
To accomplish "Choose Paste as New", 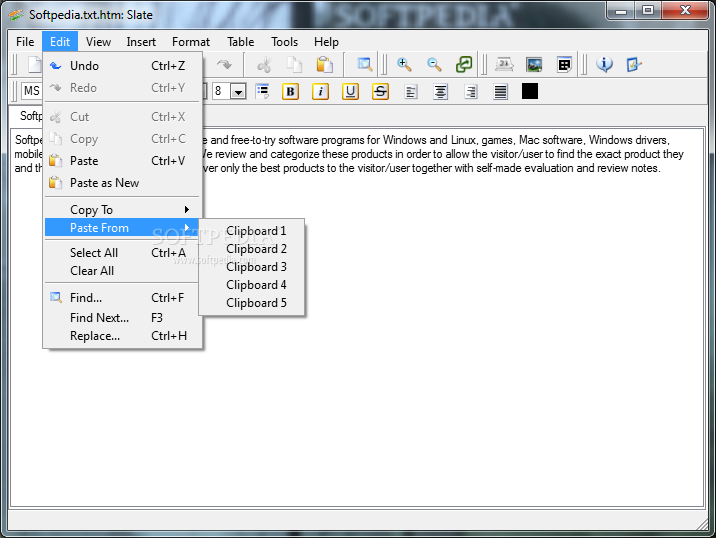I will [122, 183].
